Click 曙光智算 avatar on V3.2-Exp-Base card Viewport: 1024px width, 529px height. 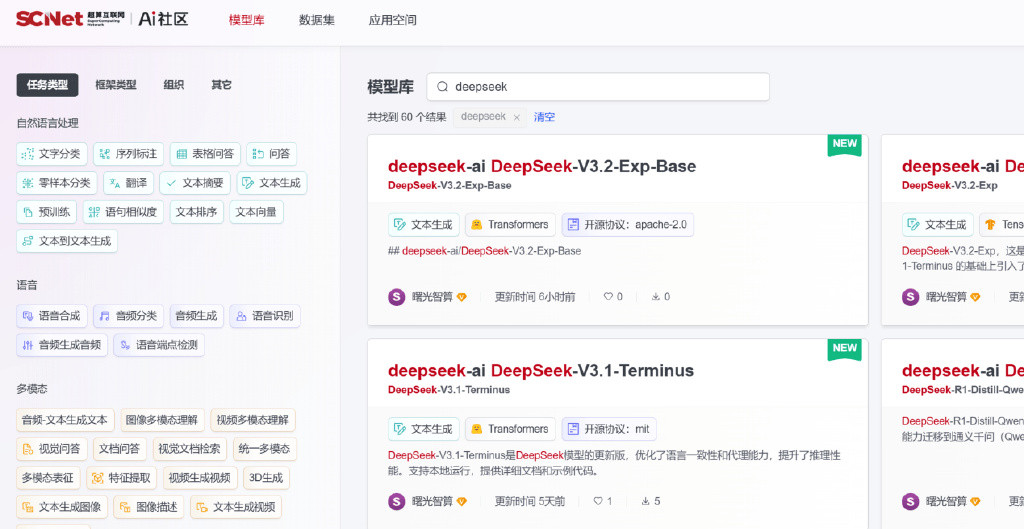tap(396, 297)
